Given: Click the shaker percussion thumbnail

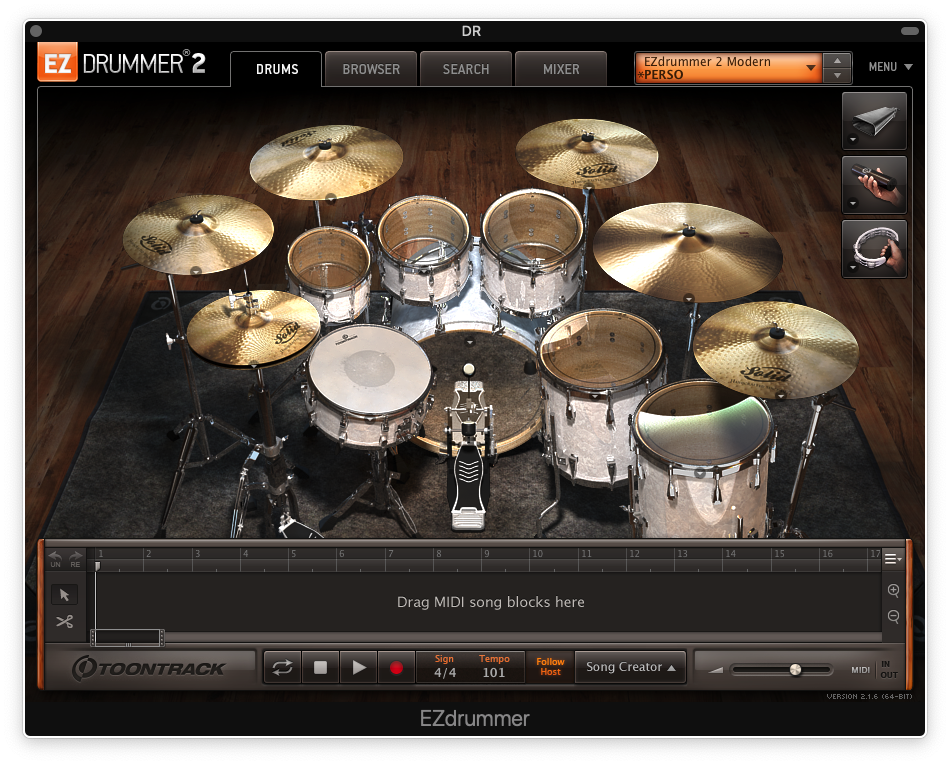Looking at the screenshot, I should click(874, 185).
